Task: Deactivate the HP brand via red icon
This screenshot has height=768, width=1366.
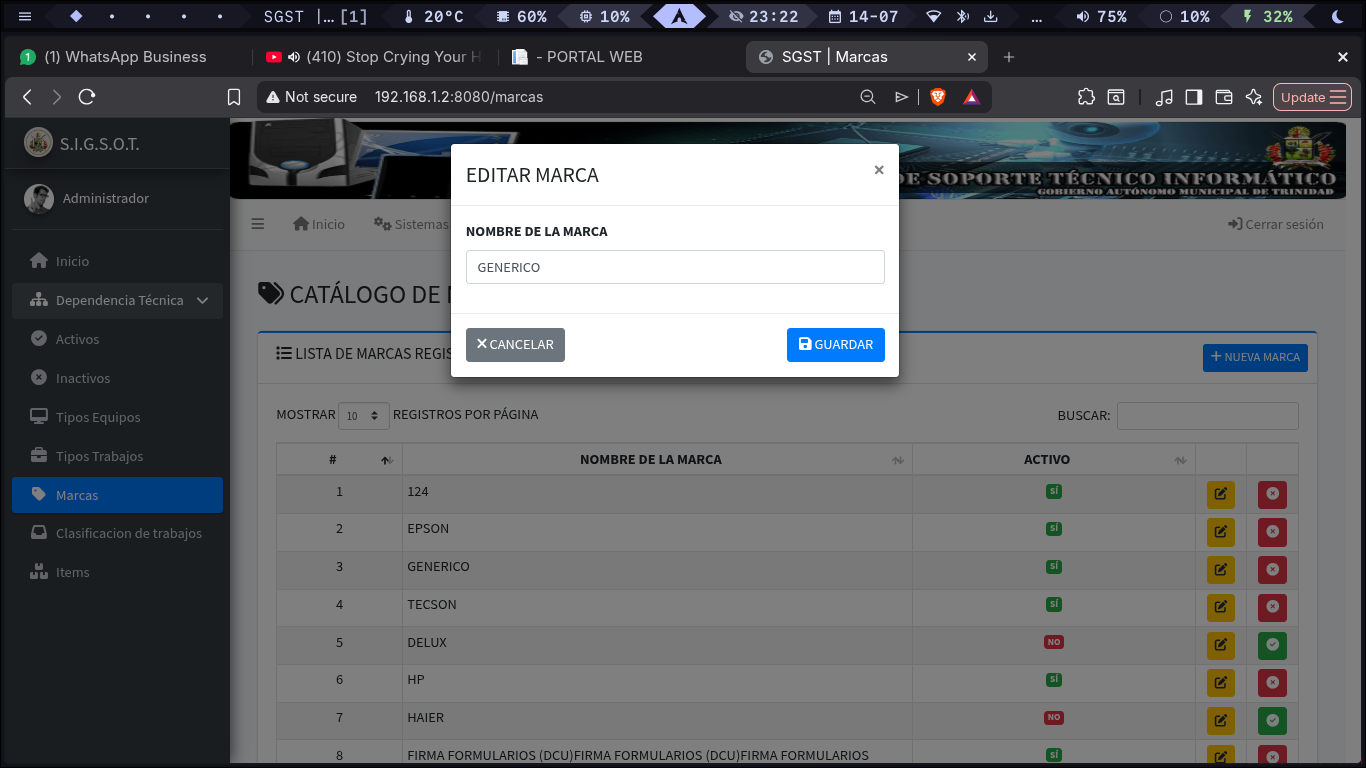Action: click(1272, 683)
